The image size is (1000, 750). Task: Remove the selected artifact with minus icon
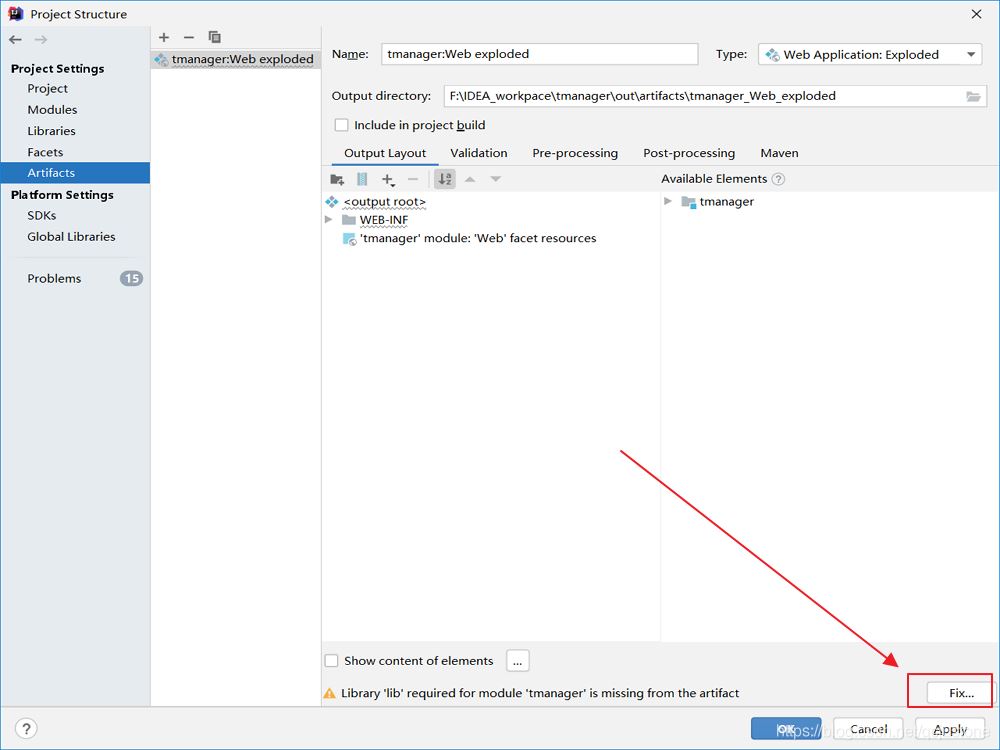pyautogui.click(x=189, y=37)
